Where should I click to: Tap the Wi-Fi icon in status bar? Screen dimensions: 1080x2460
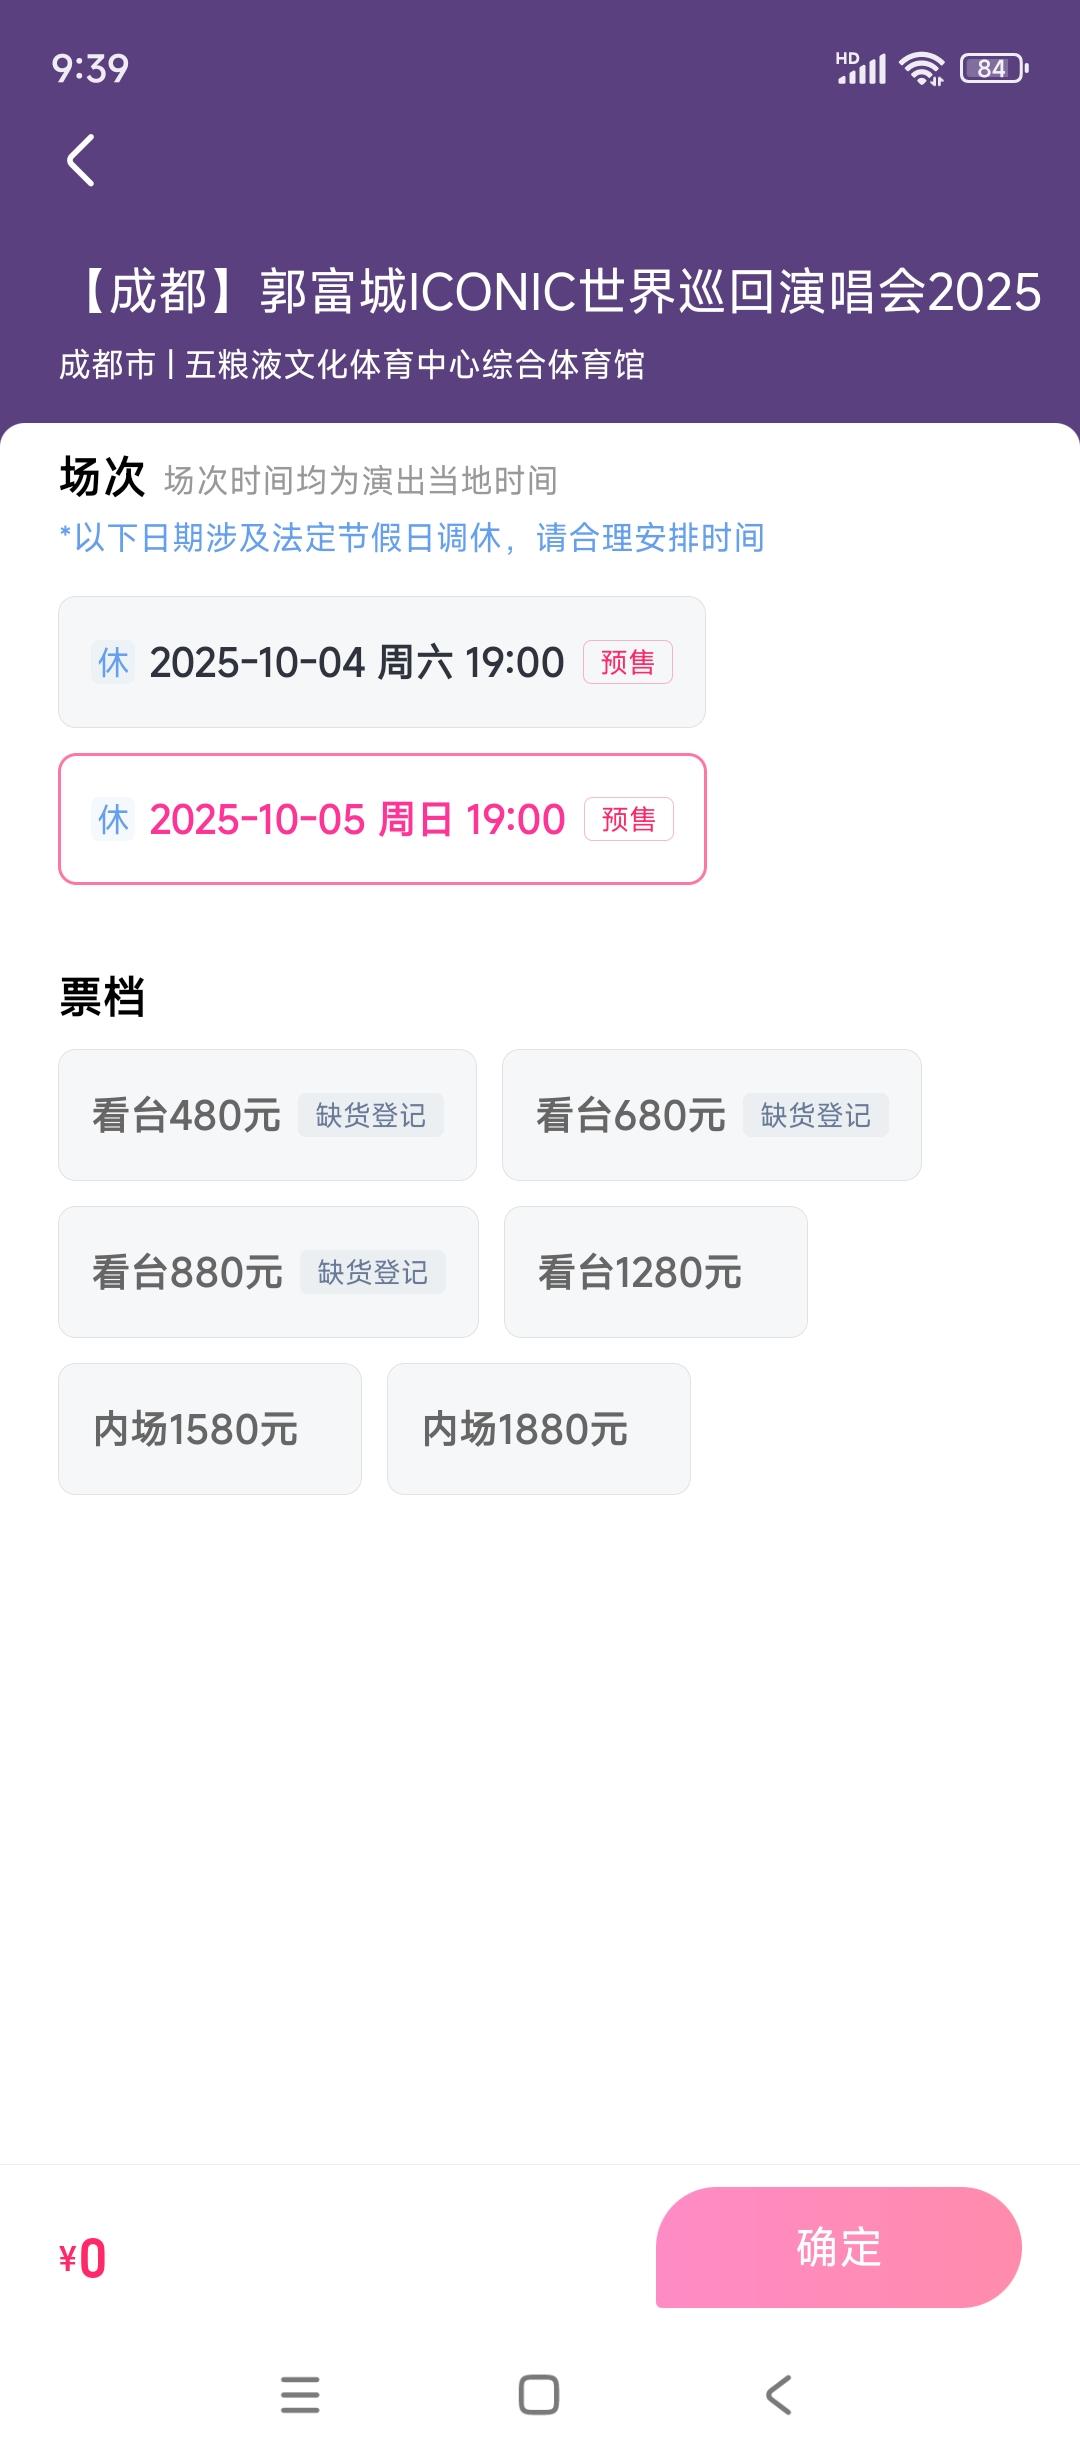[921, 68]
